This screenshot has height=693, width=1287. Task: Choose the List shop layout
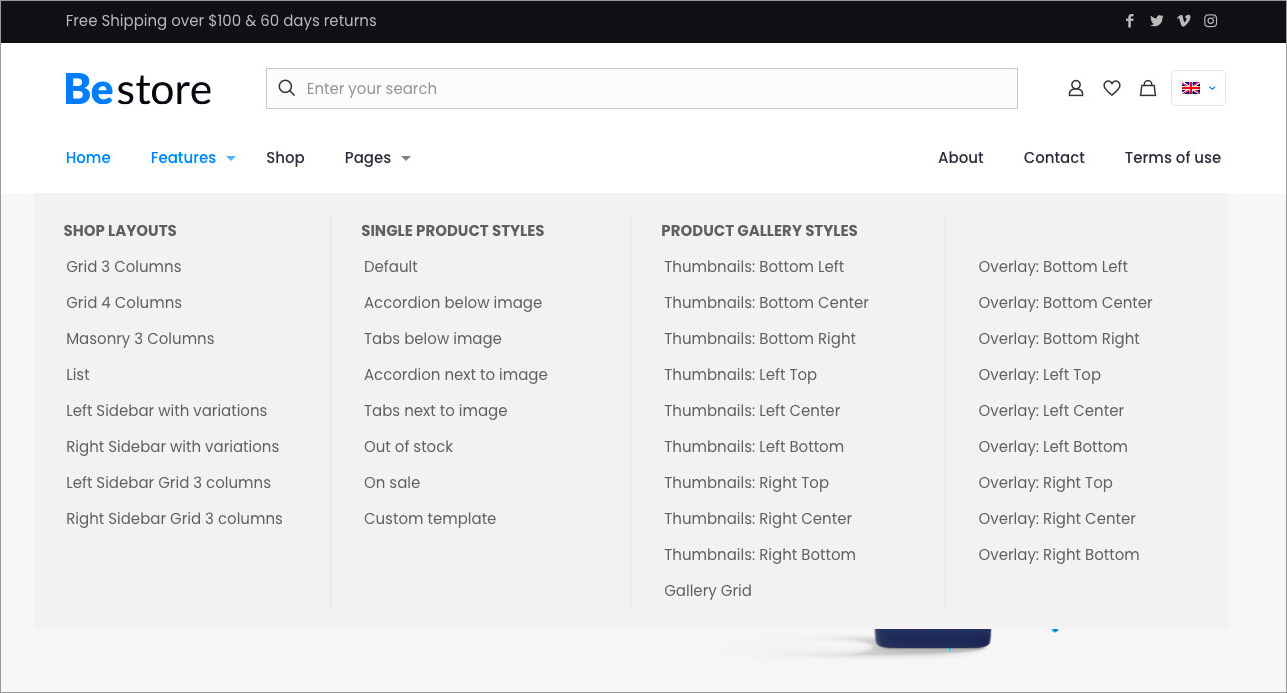click(78, 374)
